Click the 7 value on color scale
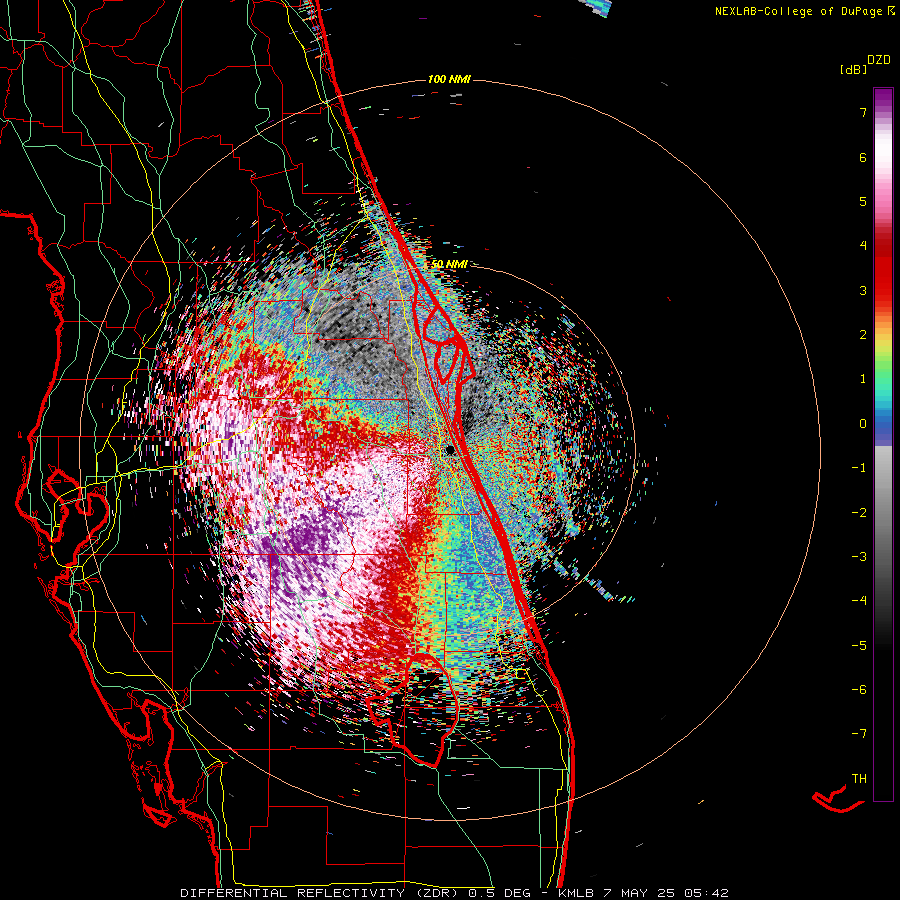 863,112
